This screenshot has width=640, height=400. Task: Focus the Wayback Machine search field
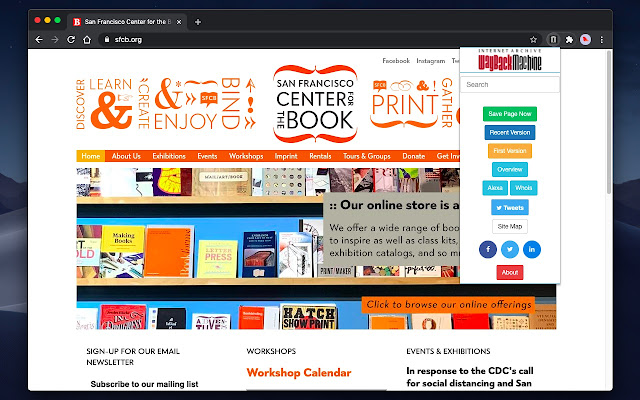coord(510,84)
